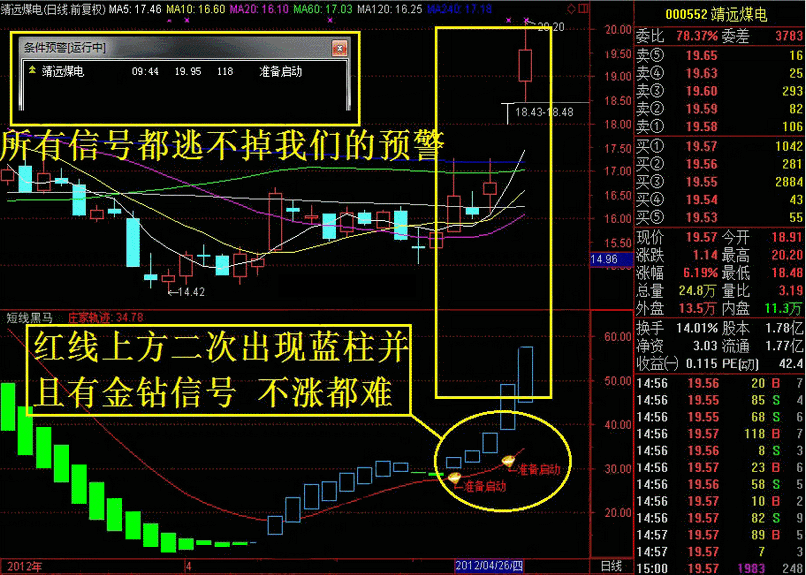Select 委差 3783 value
The height and width of the screenshot is (575, 806).
[789, 35]
